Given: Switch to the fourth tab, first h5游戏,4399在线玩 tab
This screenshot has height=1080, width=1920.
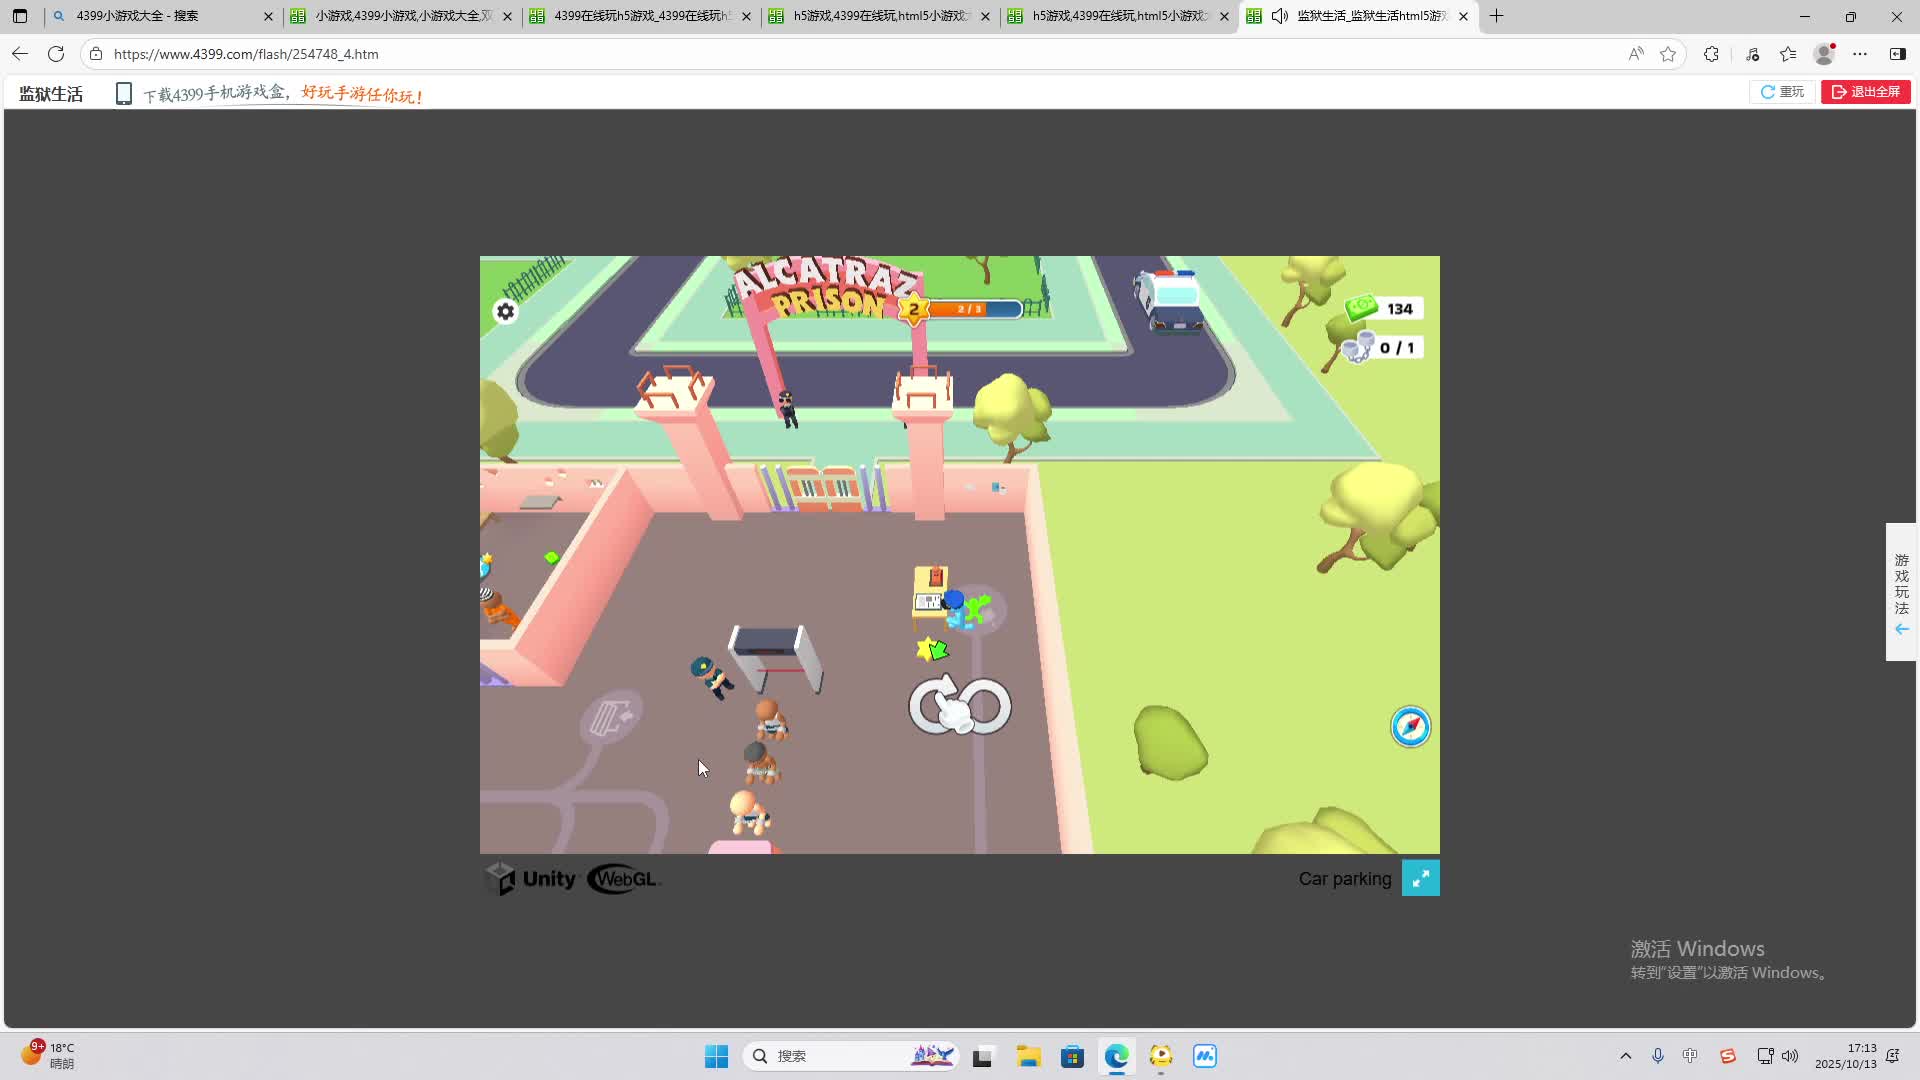Looking at the screenshot, I should point(879,16).
